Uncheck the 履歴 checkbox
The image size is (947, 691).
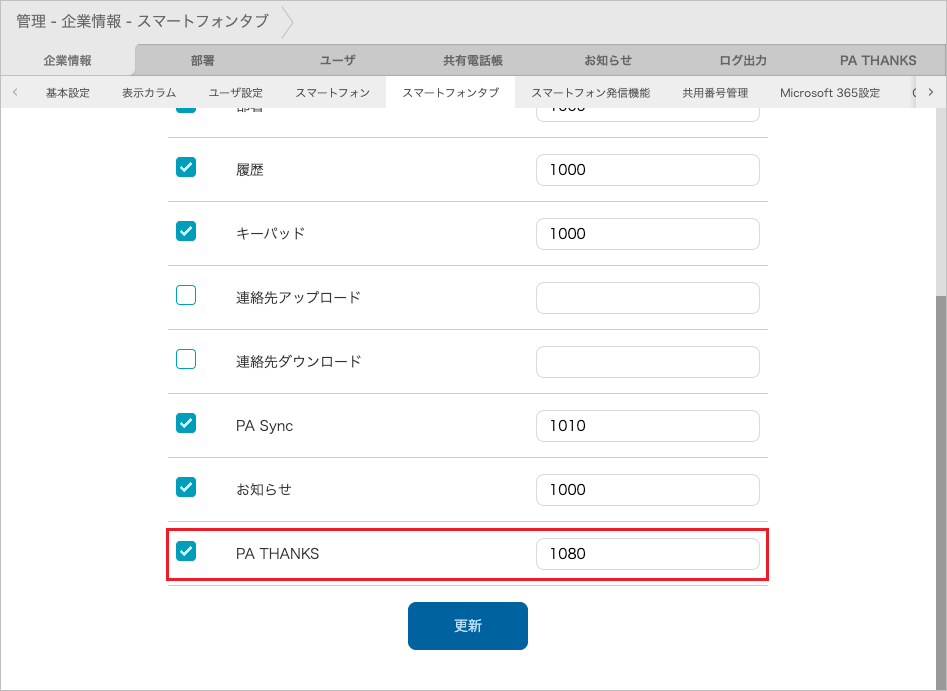click(185, 167)
